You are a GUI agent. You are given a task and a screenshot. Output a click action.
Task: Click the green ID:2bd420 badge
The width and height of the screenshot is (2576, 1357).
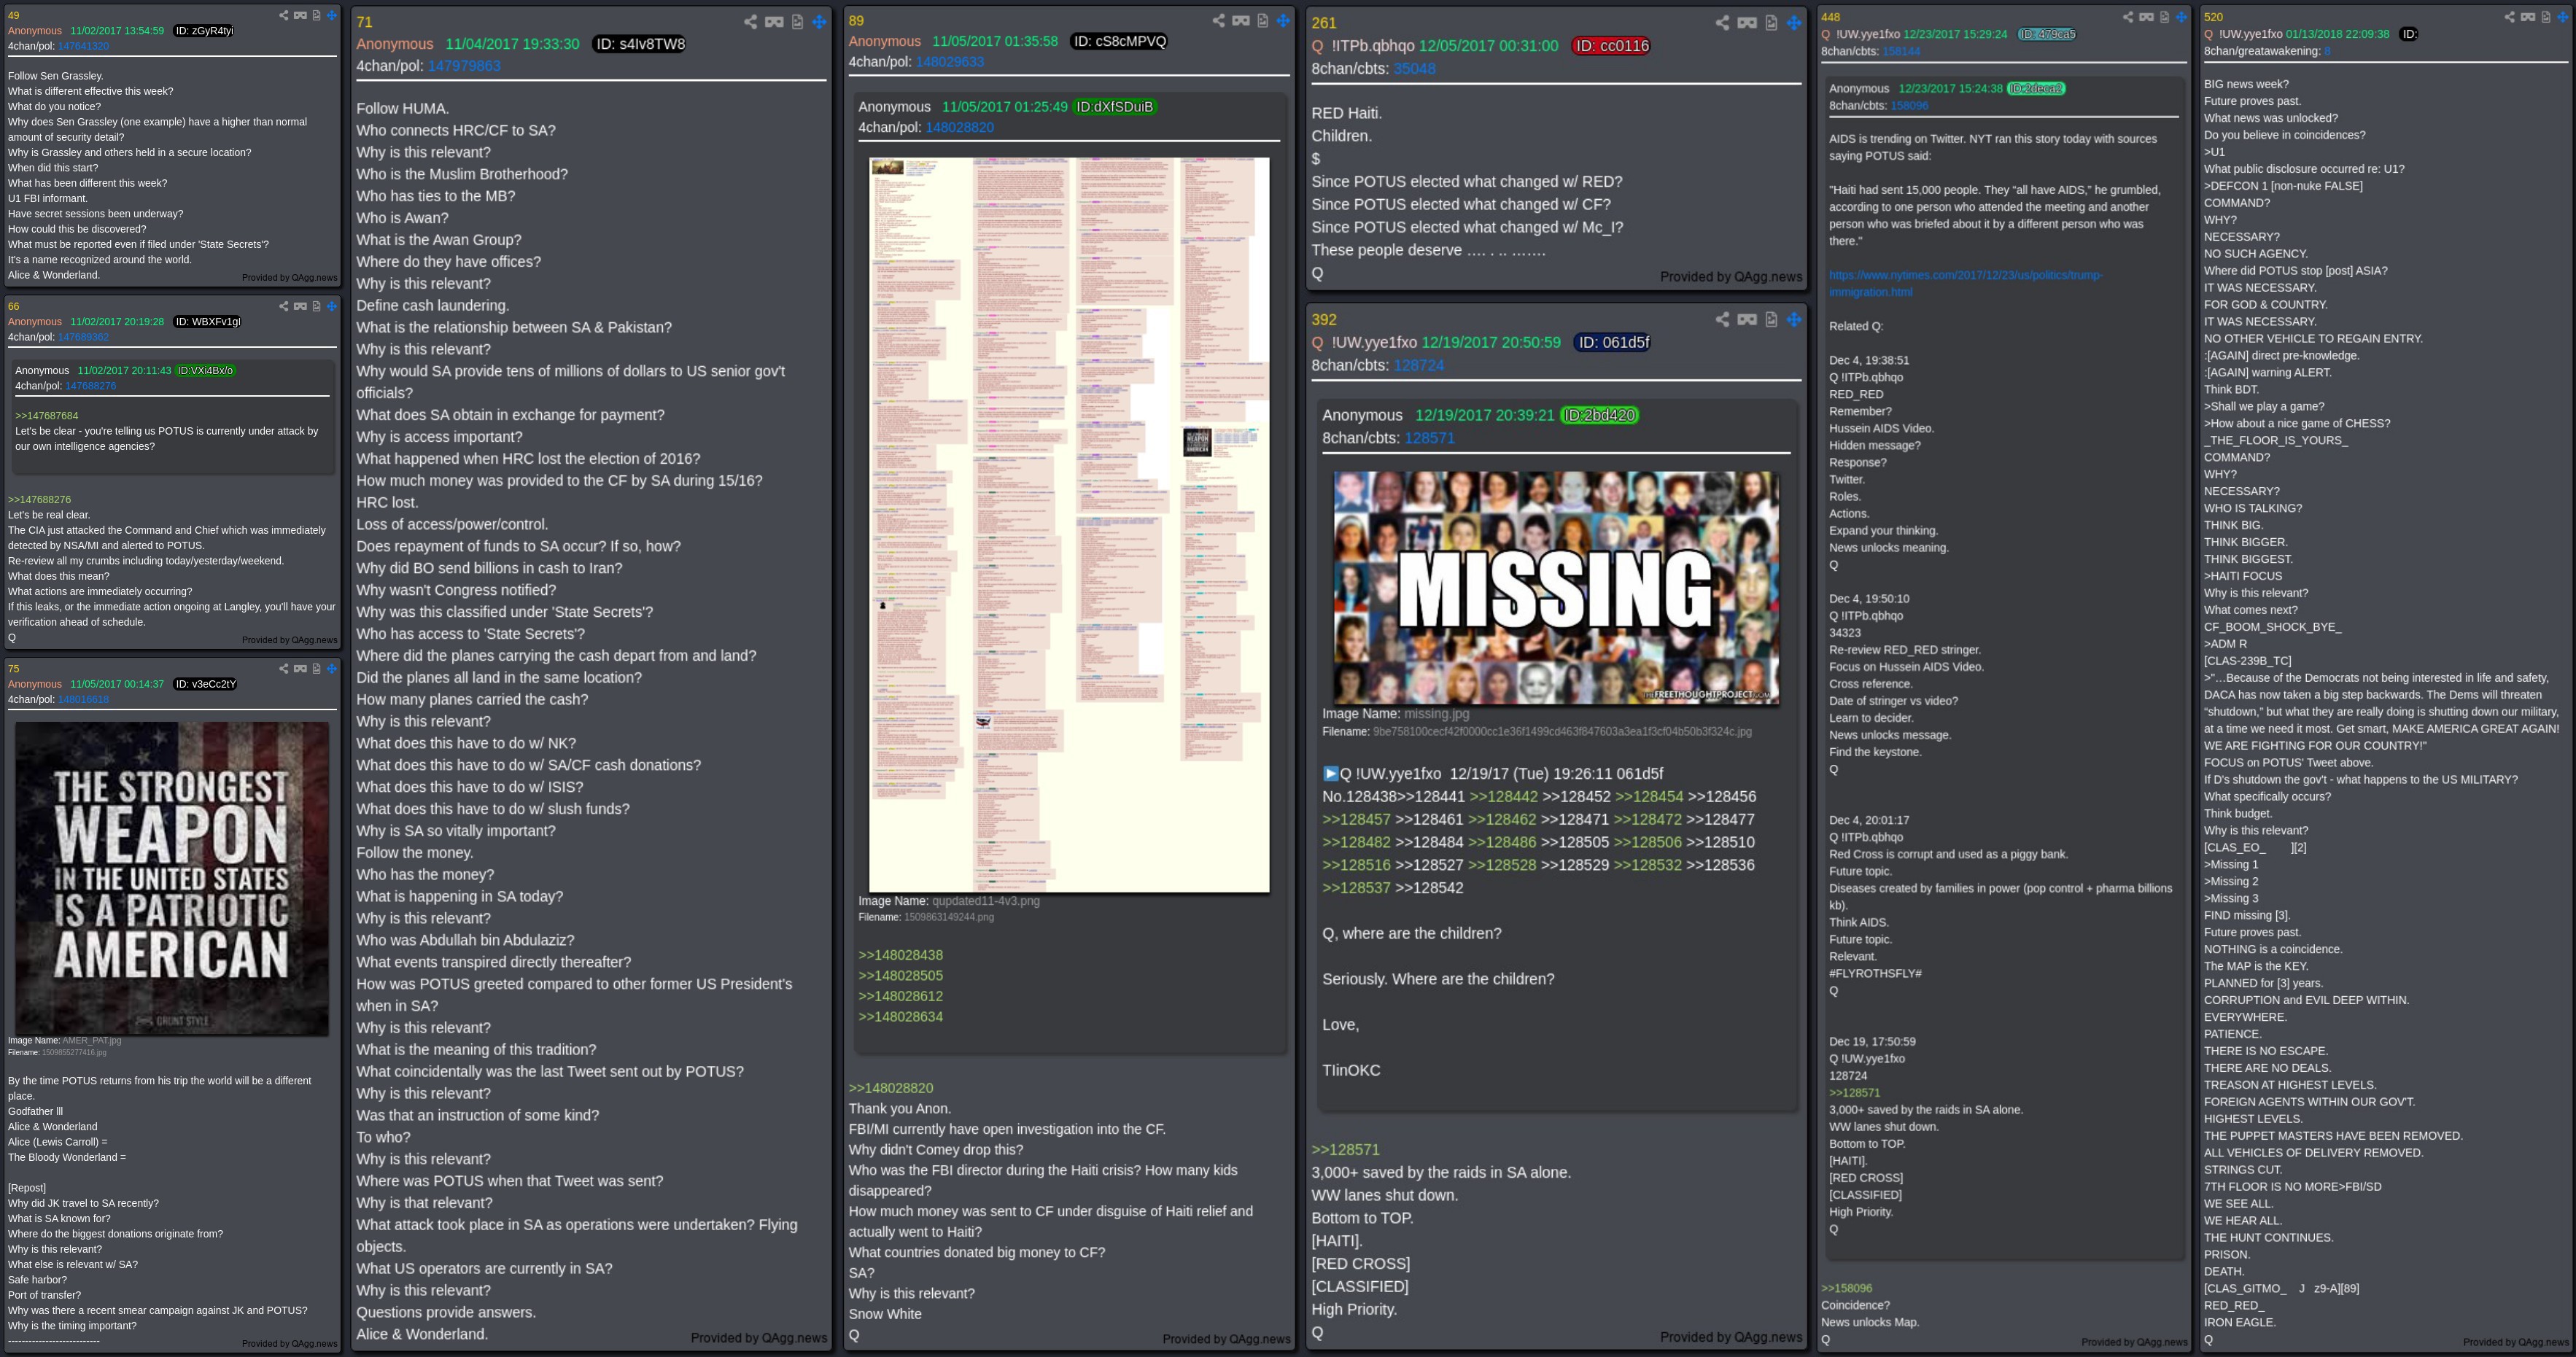[x=1599, y=416]
